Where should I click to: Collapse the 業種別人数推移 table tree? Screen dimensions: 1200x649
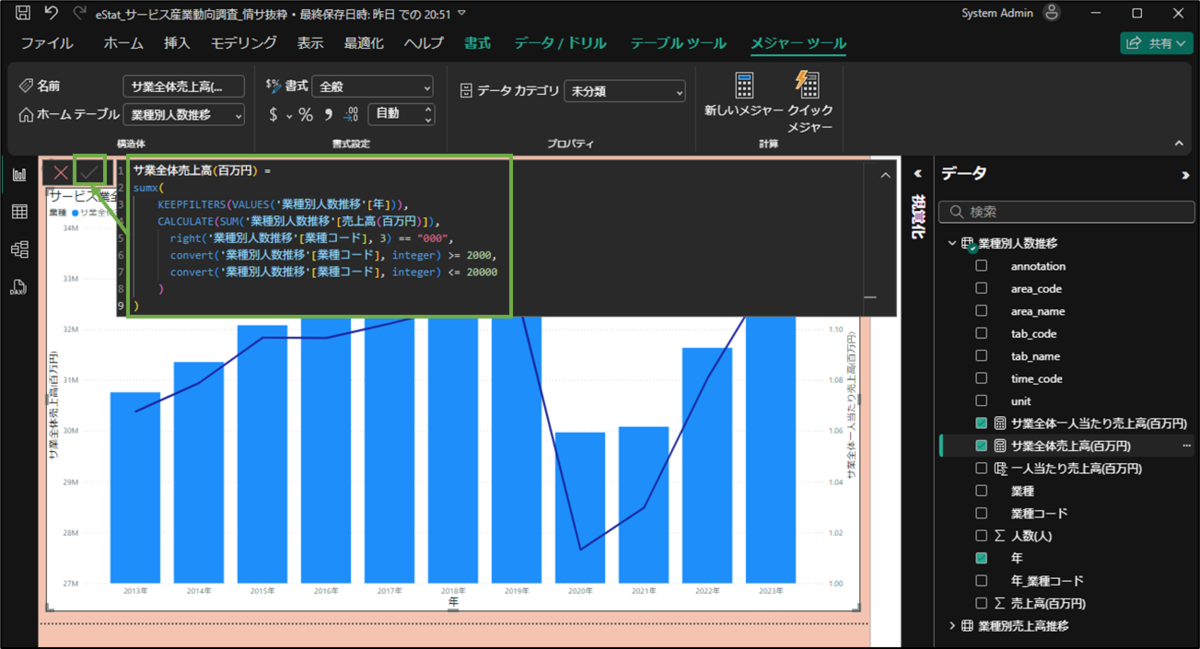click(x=952, y=243)
